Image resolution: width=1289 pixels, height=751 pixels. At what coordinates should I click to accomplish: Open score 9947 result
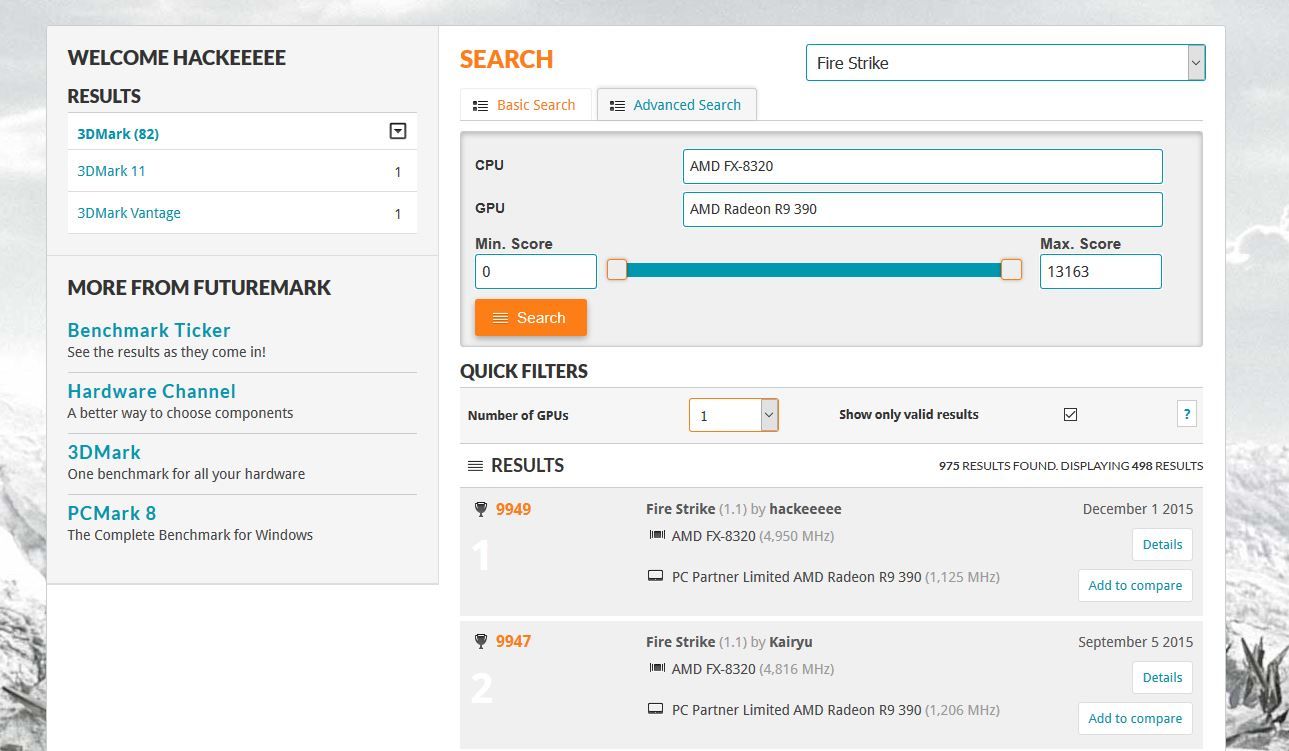click(513, 641)
